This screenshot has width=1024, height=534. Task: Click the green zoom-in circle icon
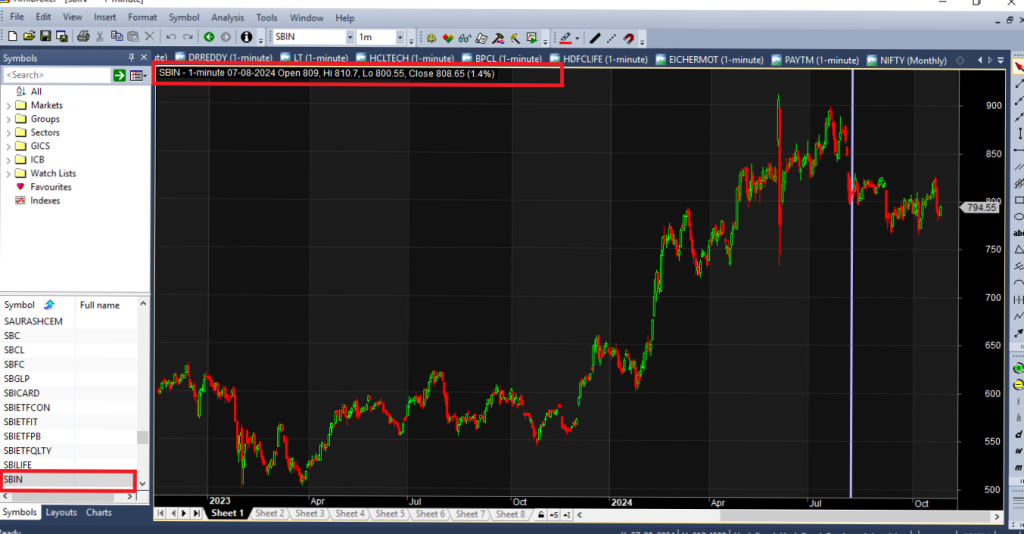pos(1018,368)
